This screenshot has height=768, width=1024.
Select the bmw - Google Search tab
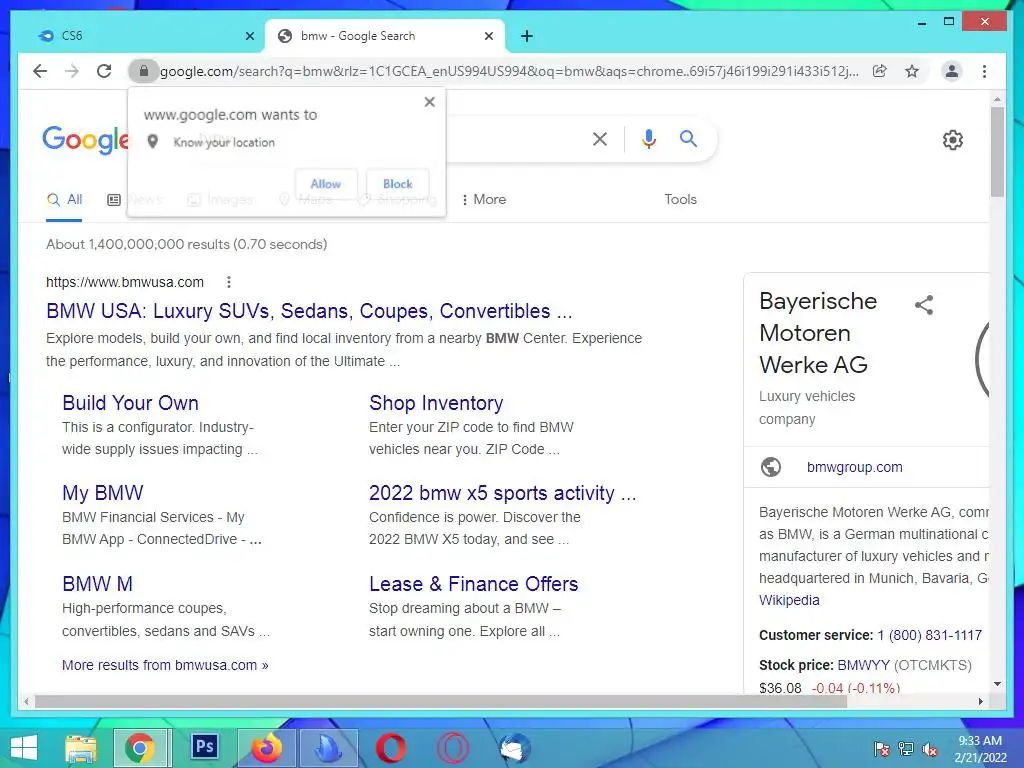(x=385, y=36)
